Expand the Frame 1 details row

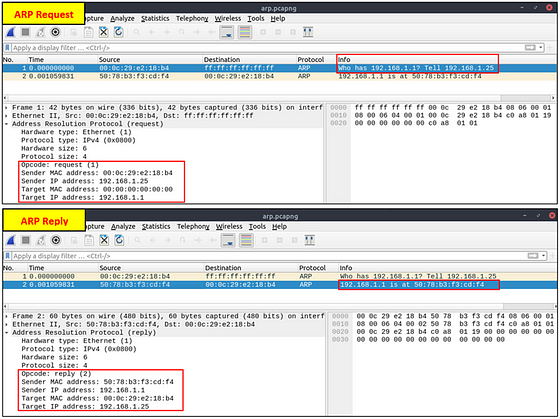click(x=6, y=108)
